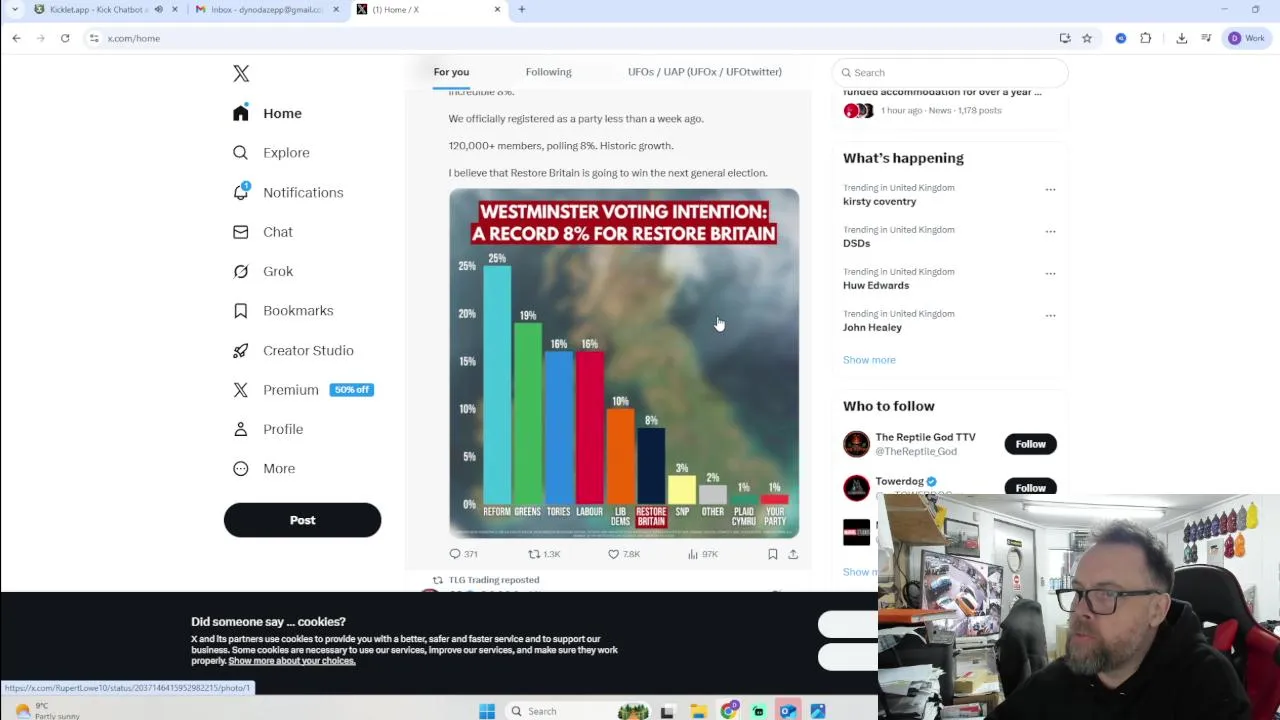Open Profile from the sidebar

(x=268, y=429)
